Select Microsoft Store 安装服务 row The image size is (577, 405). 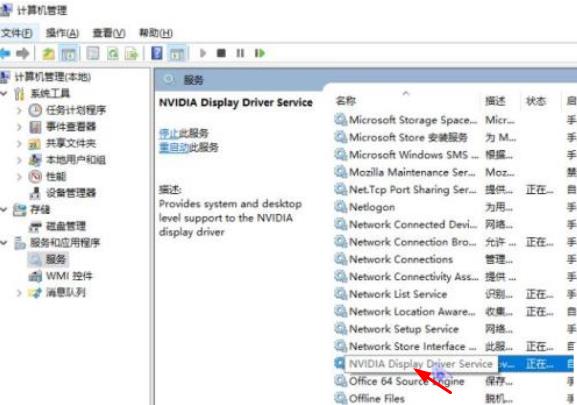455,137
